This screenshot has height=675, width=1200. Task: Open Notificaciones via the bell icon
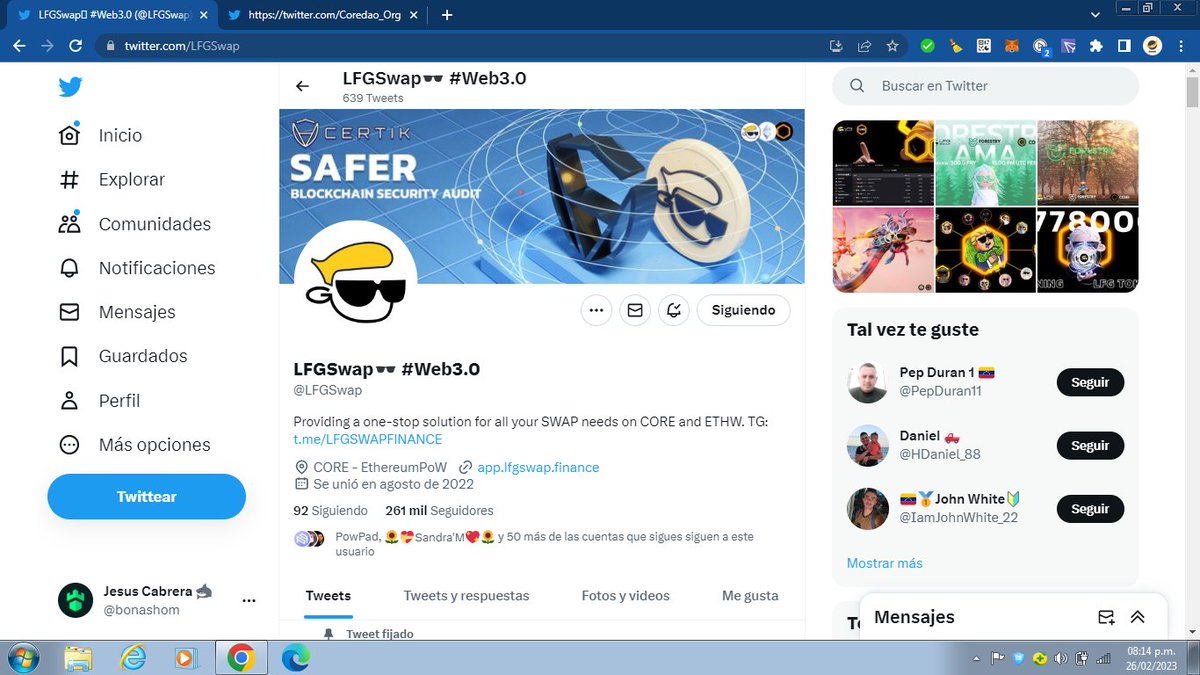69,267
